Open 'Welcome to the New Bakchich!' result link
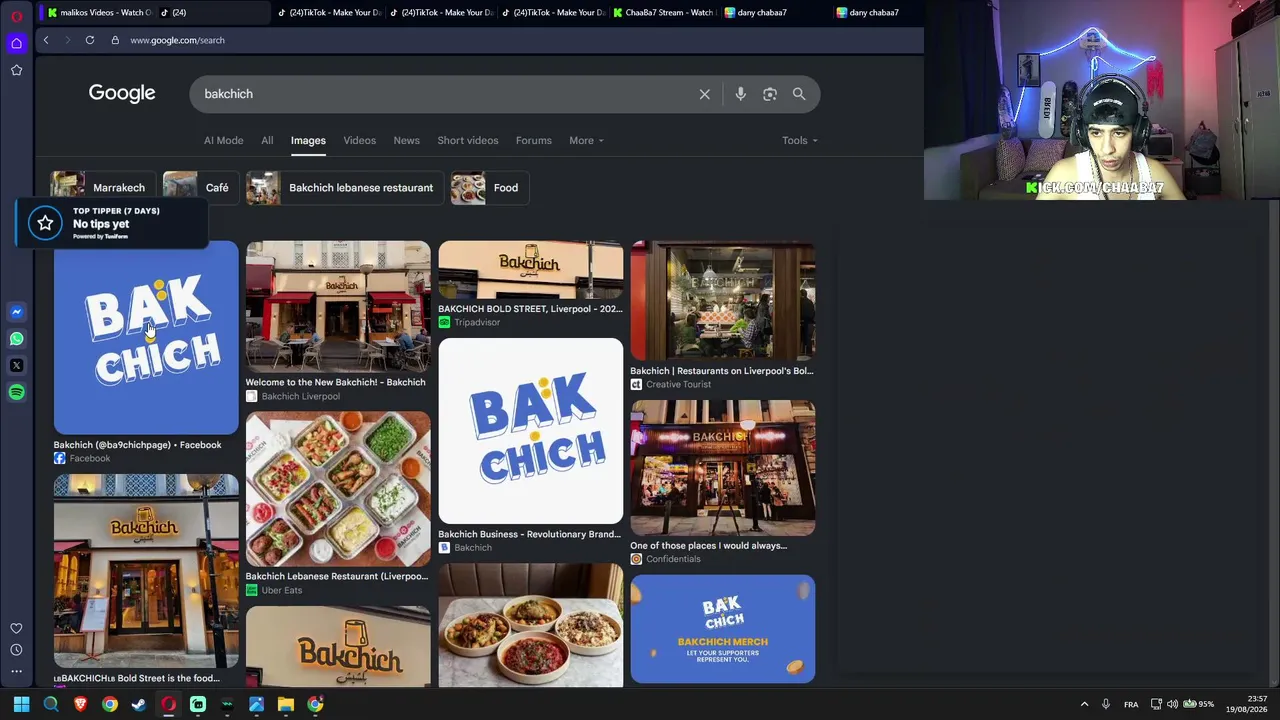1280x720 pixels. (x=336, y=382)
